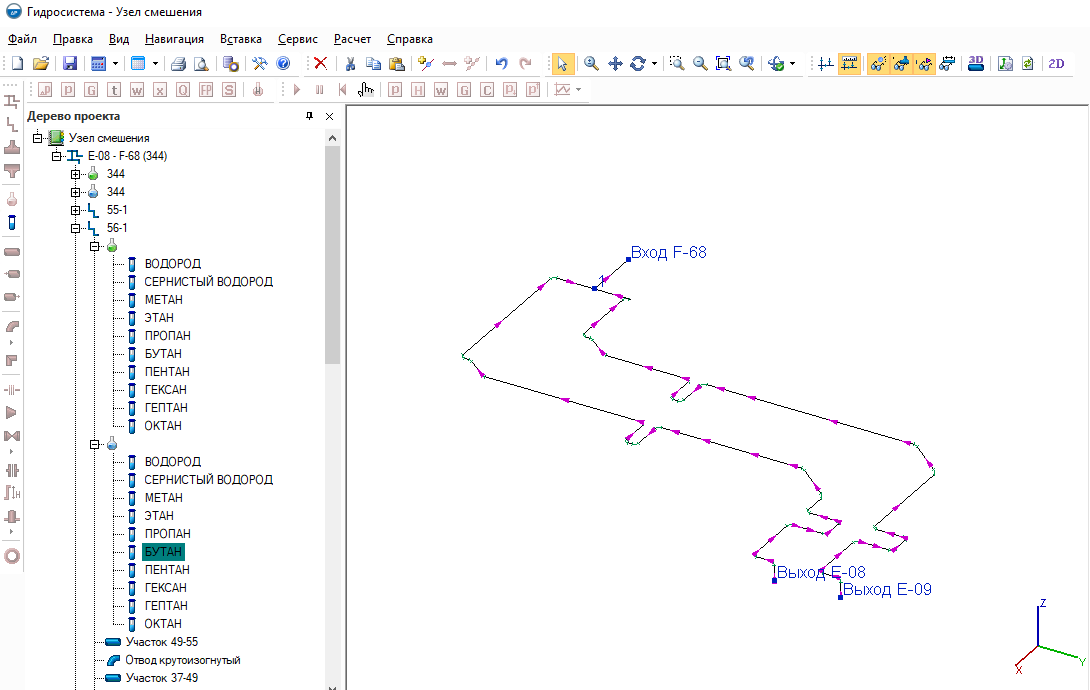Expand the 55-1 tree node

(76, 210)
